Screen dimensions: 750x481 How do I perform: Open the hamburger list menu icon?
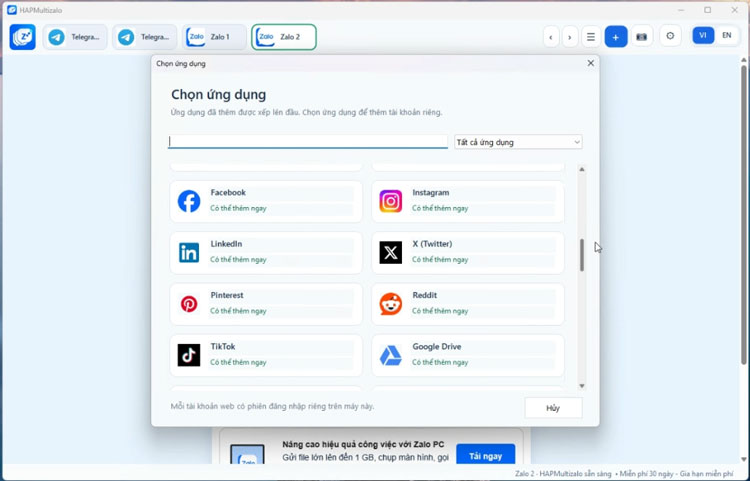(591, 37)
